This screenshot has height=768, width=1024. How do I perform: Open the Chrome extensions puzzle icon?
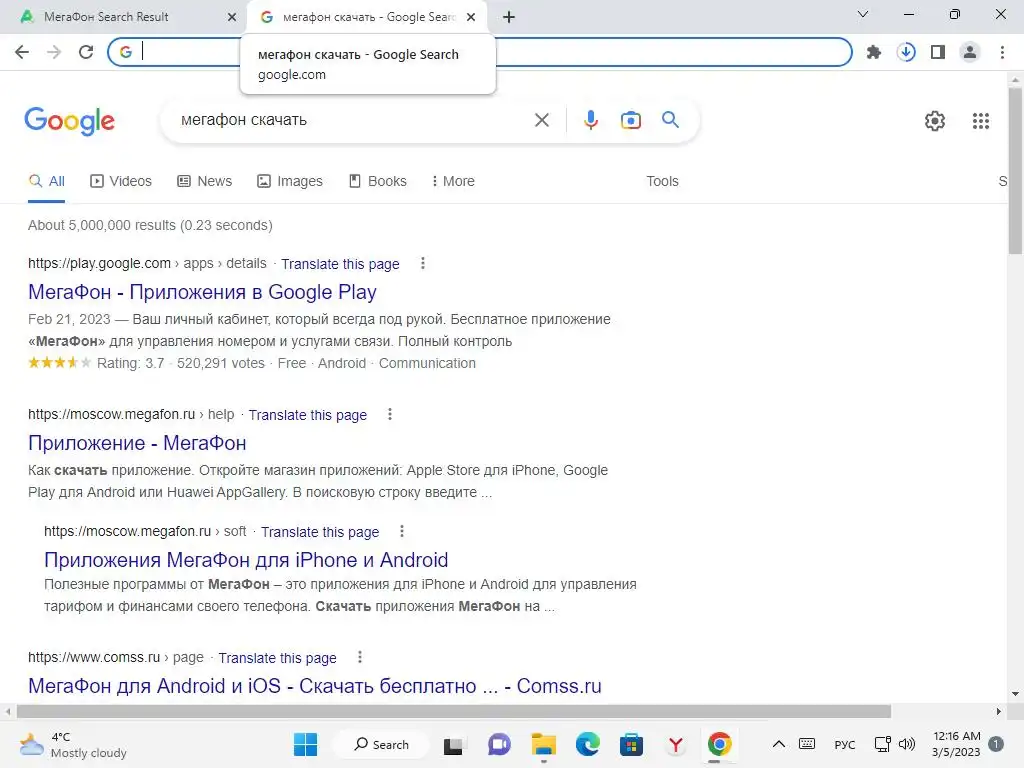873,52
